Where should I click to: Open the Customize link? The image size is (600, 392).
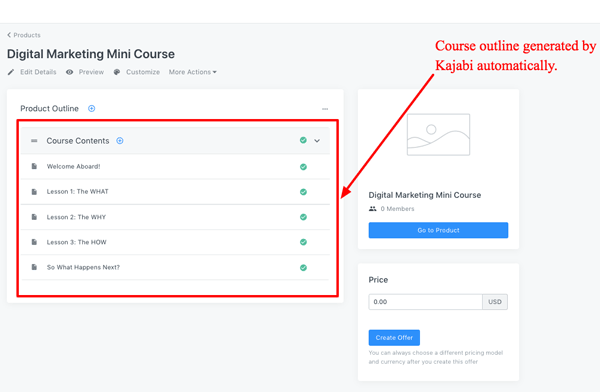143,72
